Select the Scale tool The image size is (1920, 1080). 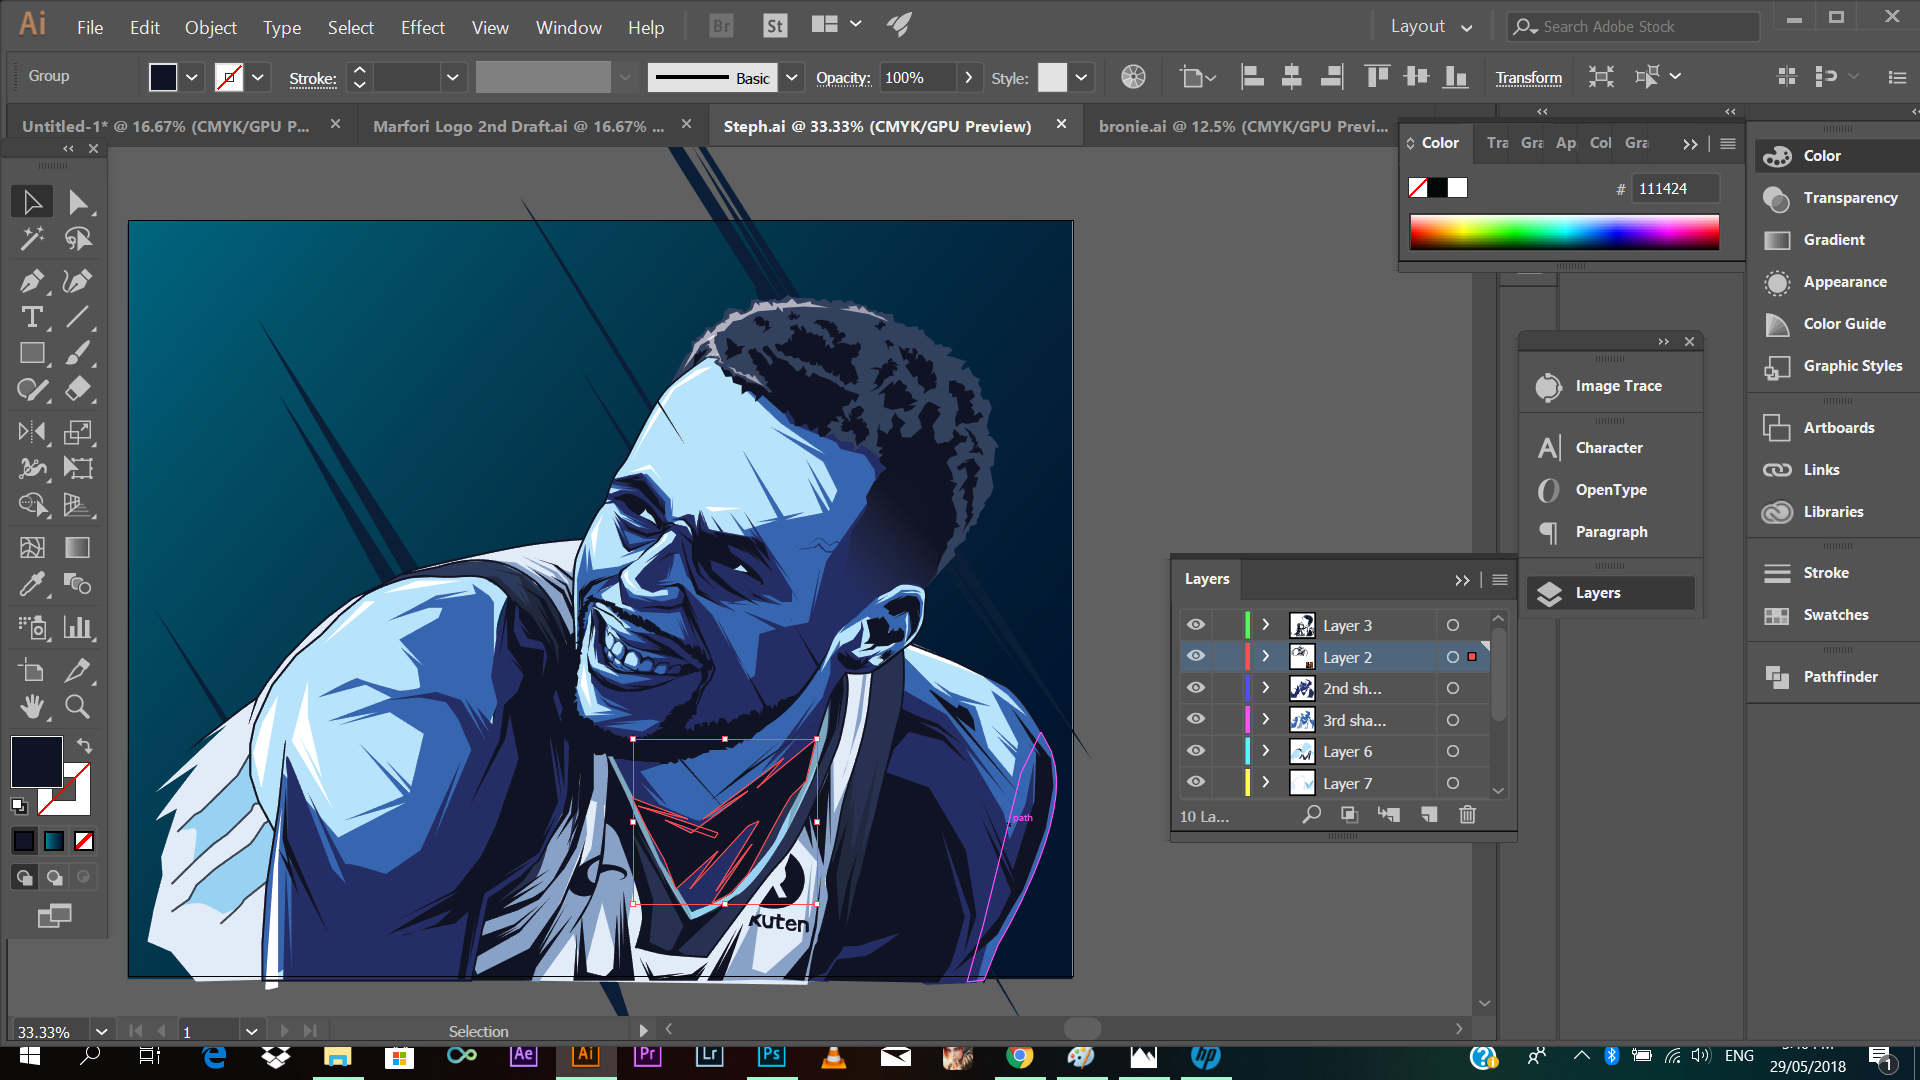(x=78, y=432)
